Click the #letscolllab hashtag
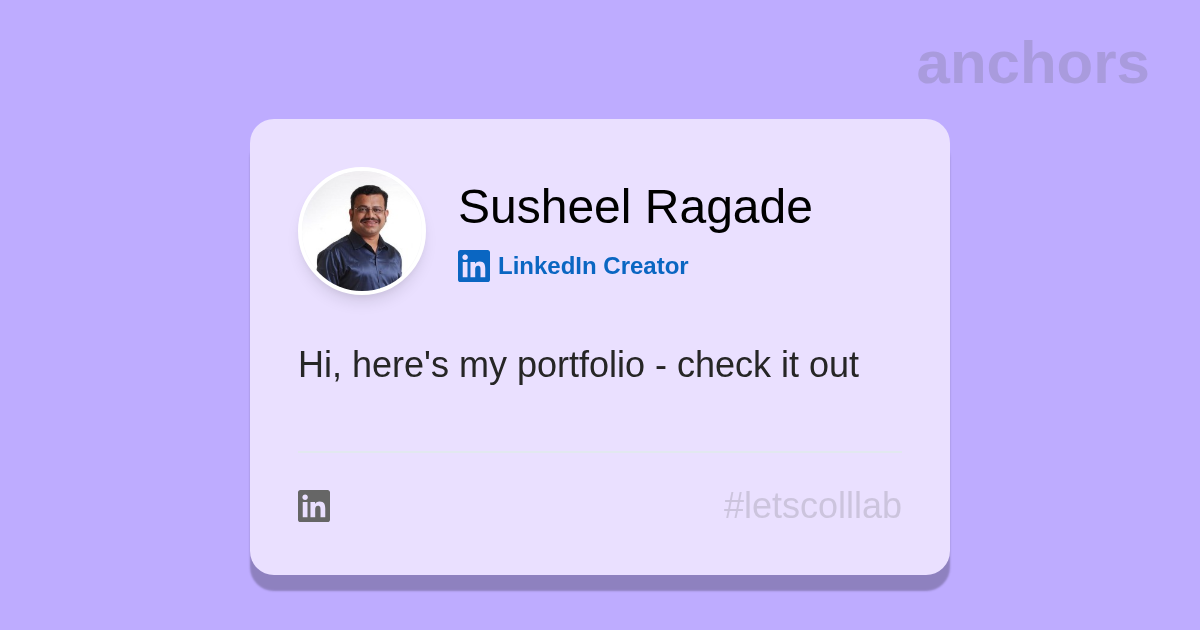 point(812,506)
